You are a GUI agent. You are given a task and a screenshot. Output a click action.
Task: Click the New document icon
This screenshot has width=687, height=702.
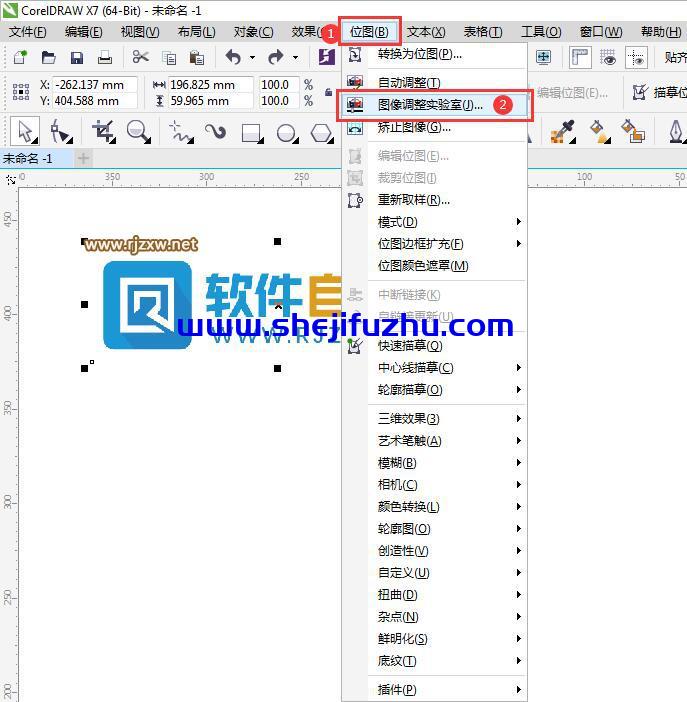coord(20,57)
